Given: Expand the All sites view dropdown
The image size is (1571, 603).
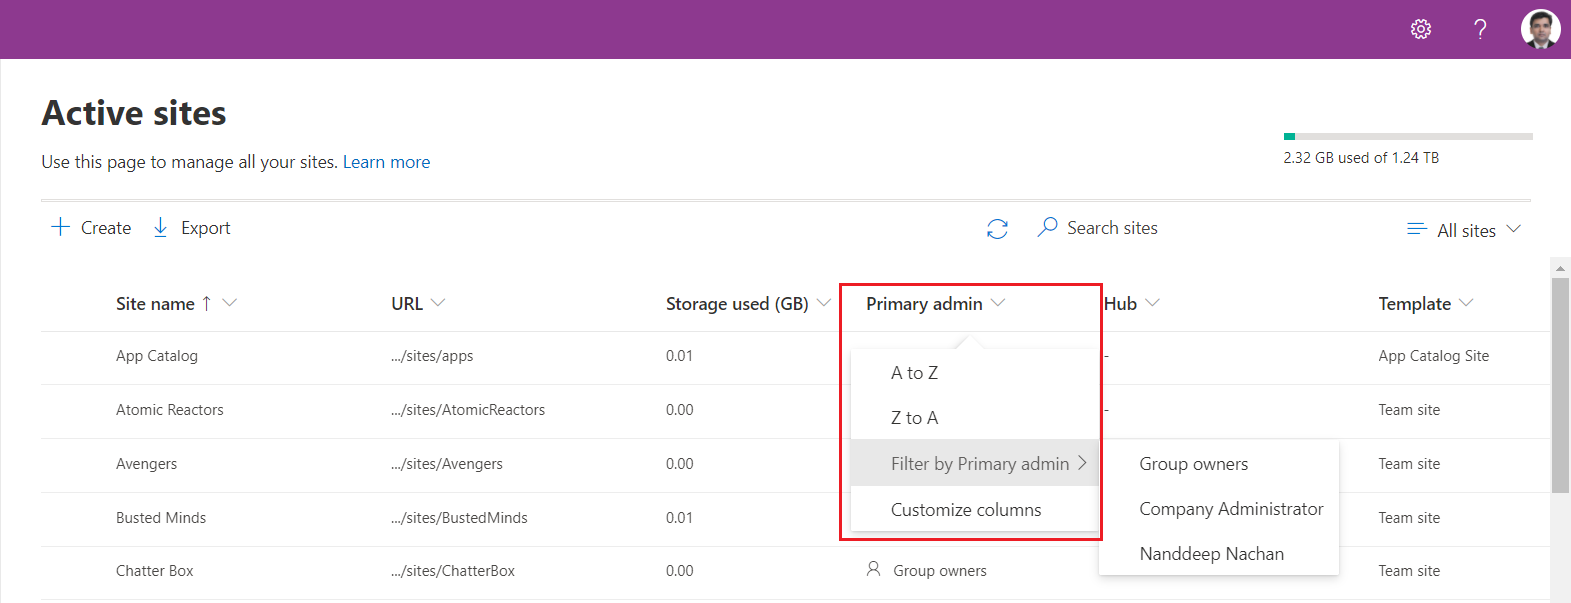Looking at the screenshot, I should point(1513,229).
